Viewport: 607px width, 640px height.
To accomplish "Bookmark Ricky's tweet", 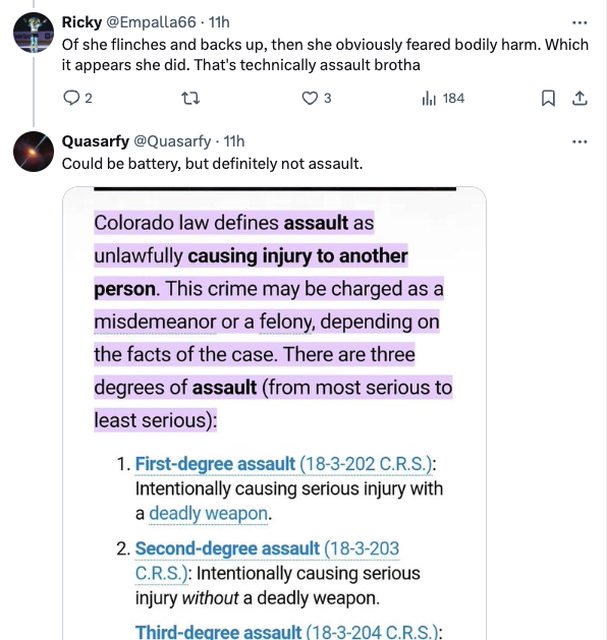I will pyautogui.click(x=547, y=98).
